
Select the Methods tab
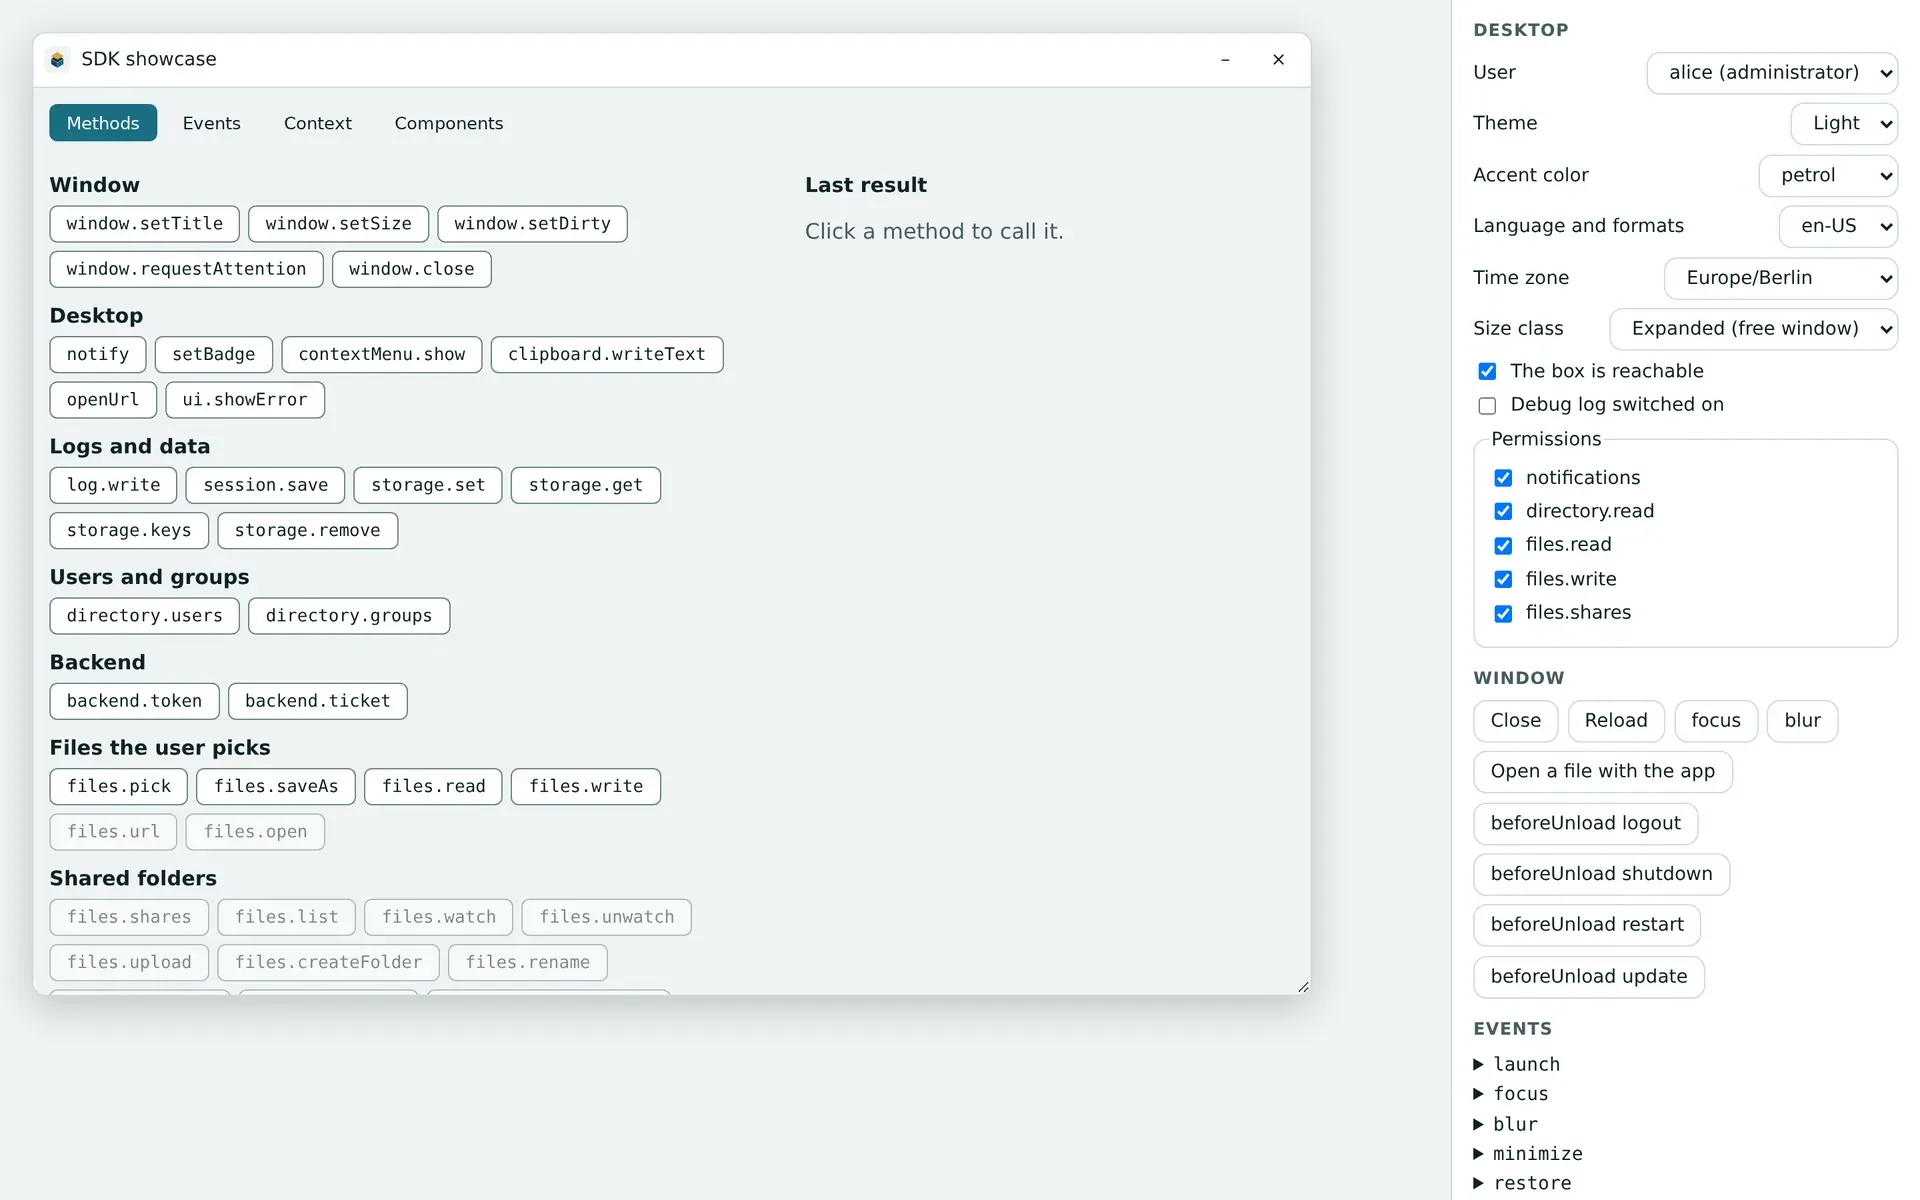pos(103,123)
